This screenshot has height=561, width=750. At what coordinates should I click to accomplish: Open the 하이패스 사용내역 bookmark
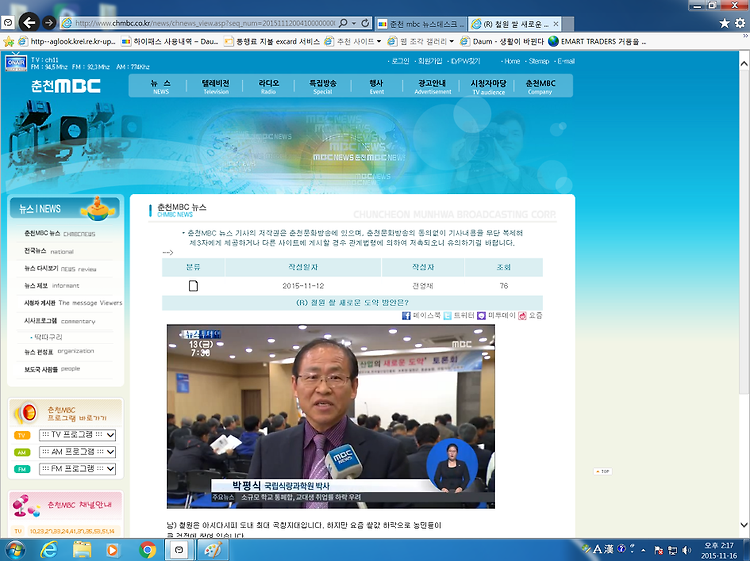[x=171, y=42]
